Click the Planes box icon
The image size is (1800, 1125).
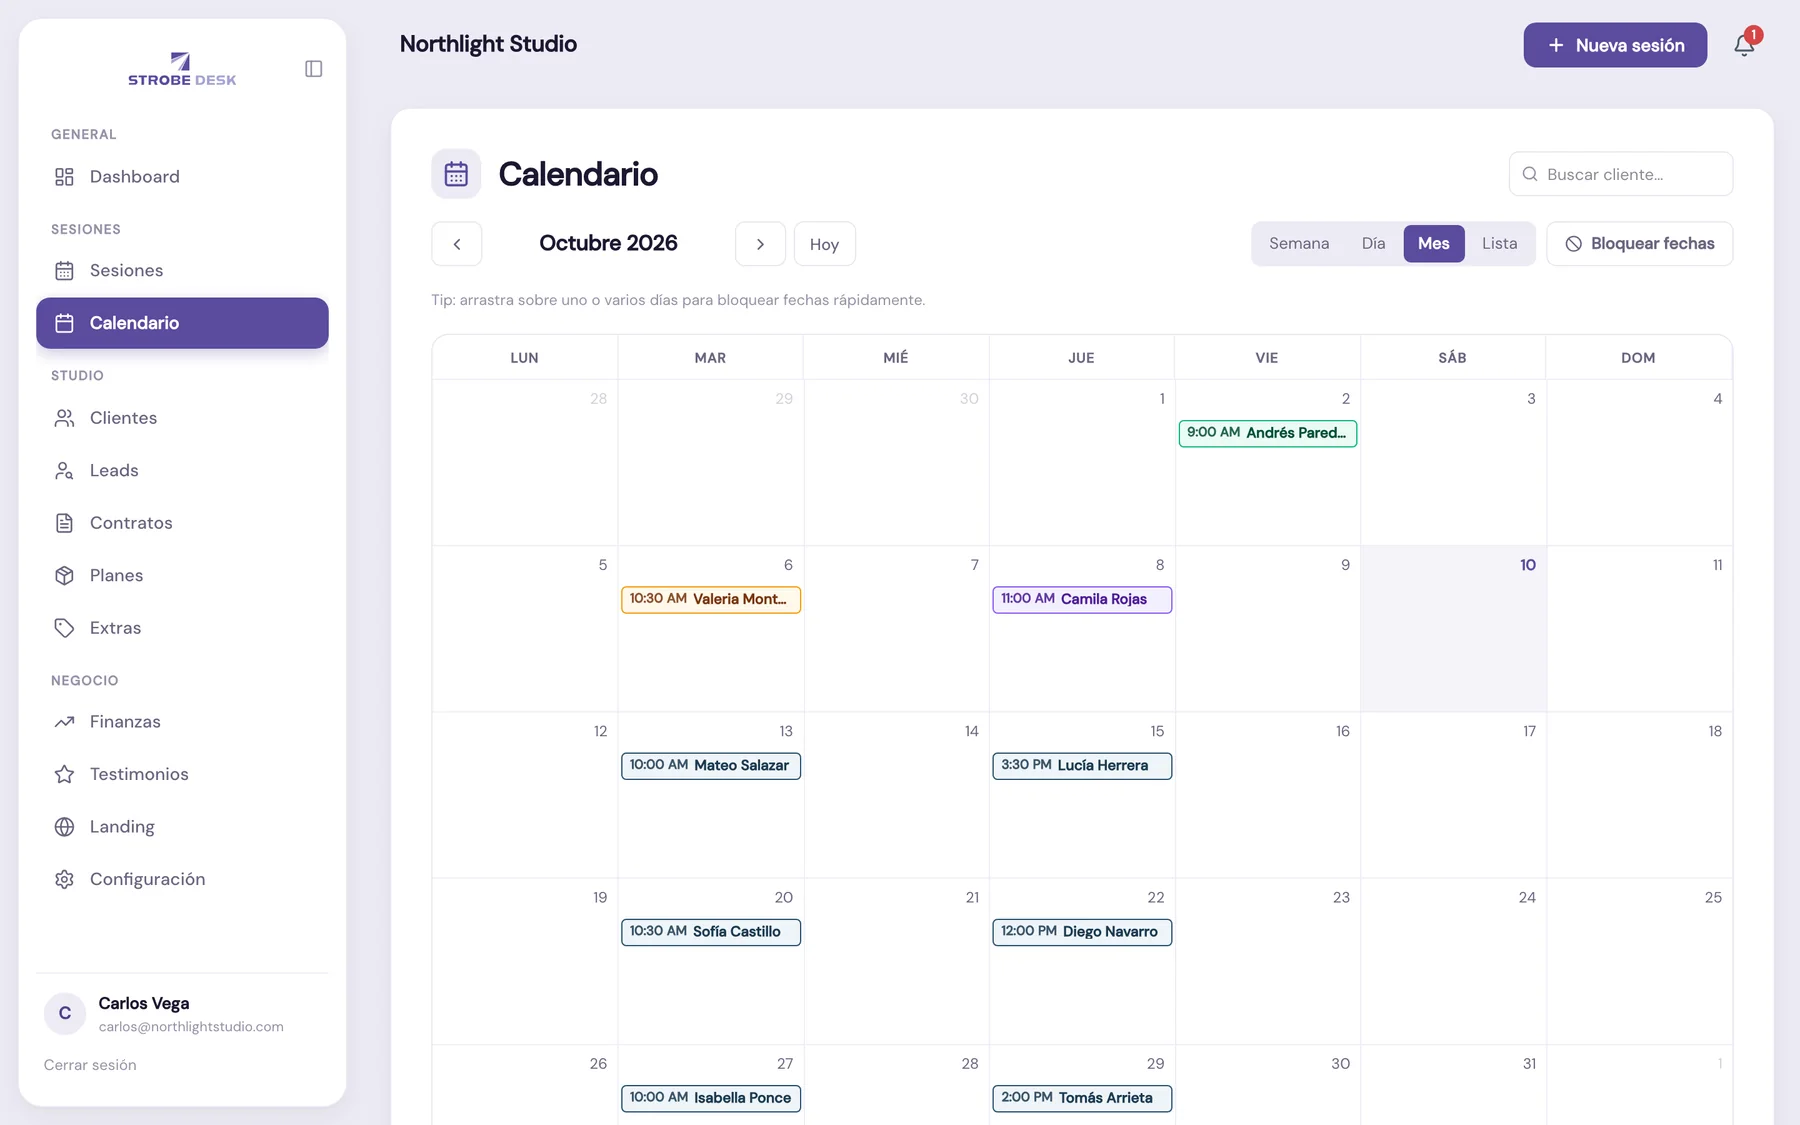[64, 576]
